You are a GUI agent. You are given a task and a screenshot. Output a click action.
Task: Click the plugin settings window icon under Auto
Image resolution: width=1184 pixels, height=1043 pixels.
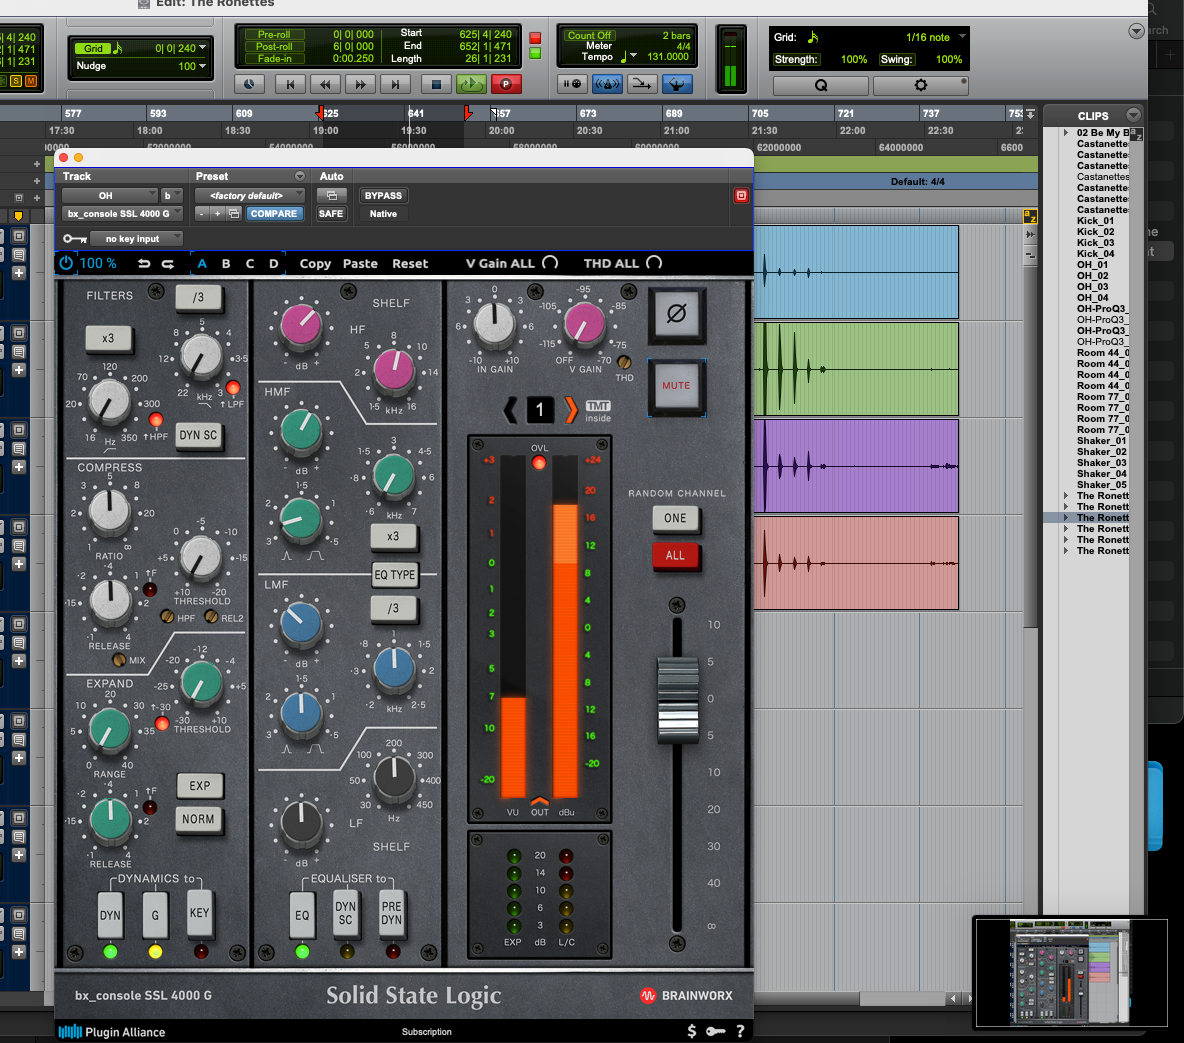click(x=331, y=196)
